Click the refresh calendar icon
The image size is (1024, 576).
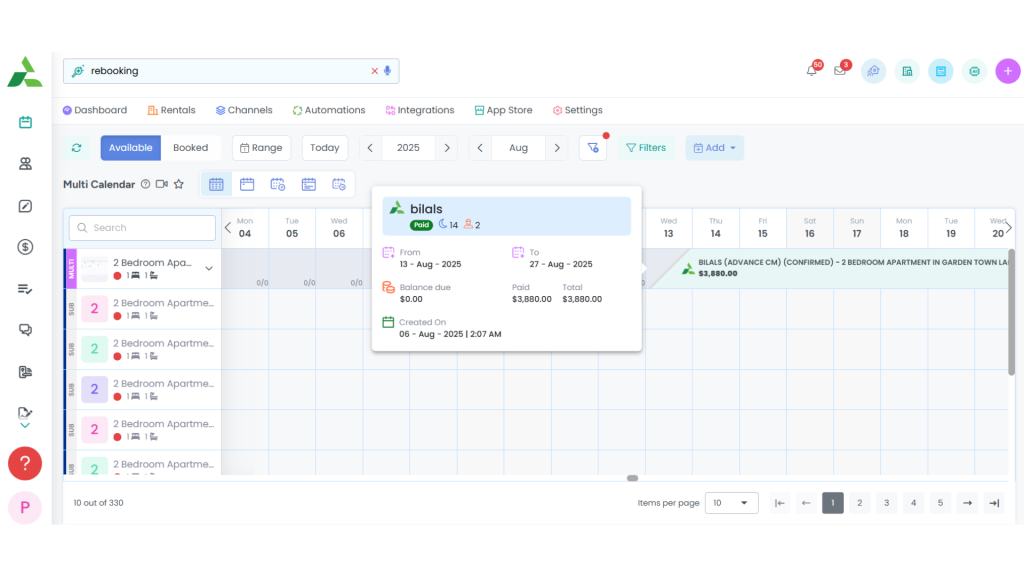pos(76,148)
